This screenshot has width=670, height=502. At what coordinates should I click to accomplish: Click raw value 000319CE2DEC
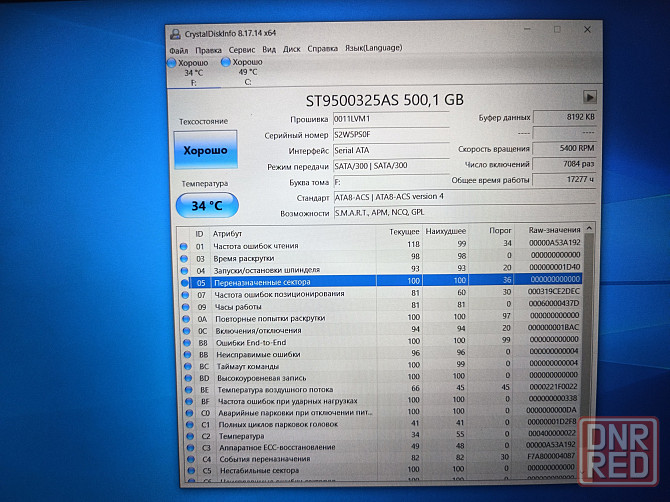[x=553, y=291]
